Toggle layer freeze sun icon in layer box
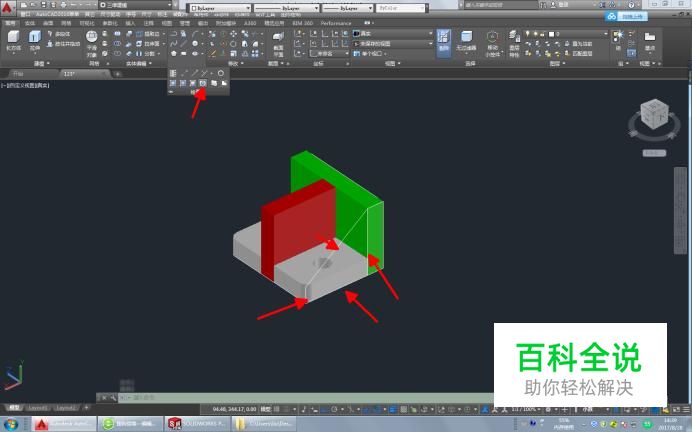This screenshot has height=432, width=692. (x=535, y=34)
